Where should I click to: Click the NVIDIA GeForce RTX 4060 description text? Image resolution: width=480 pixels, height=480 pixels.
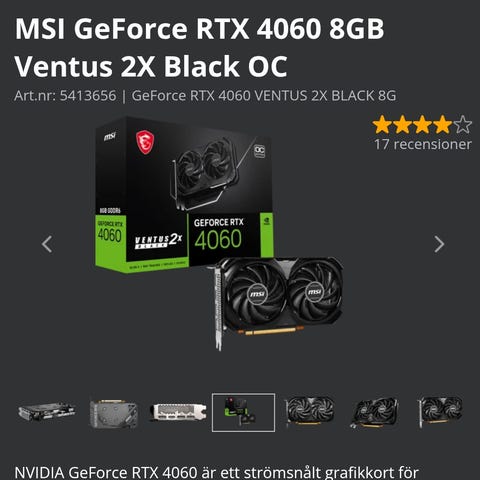click(x=217, y=472)
